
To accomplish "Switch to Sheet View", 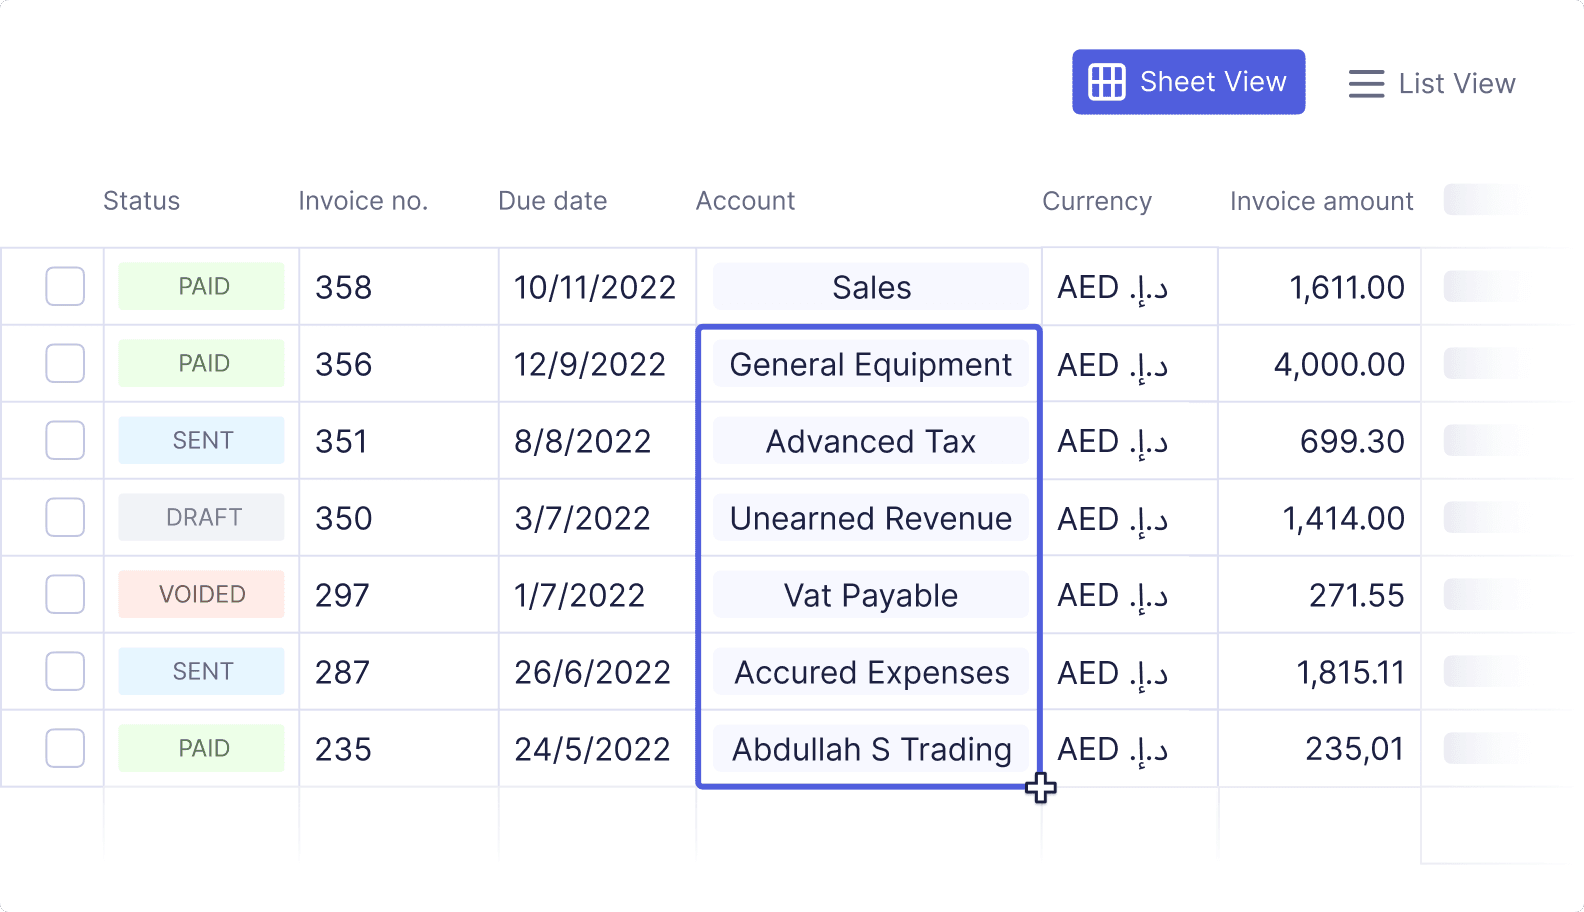I will [x=1188, y=81].
